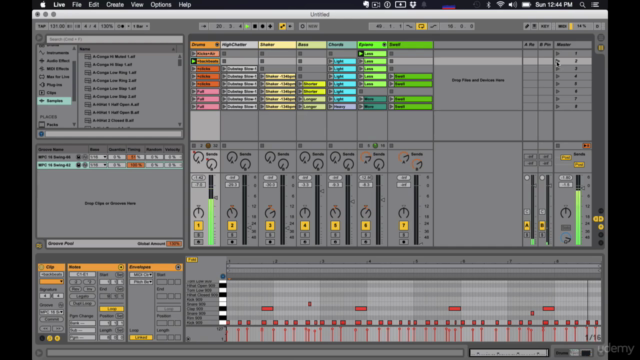Image resolution: width=640 pixels, height=360 pixels.
Task: Adjust the Master track volume fader
Action: point(584,188)
